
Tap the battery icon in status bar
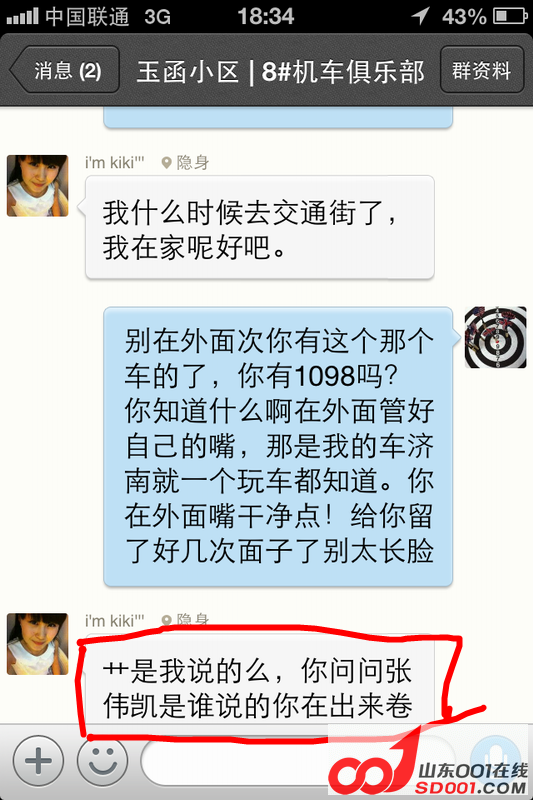point(510,16)
